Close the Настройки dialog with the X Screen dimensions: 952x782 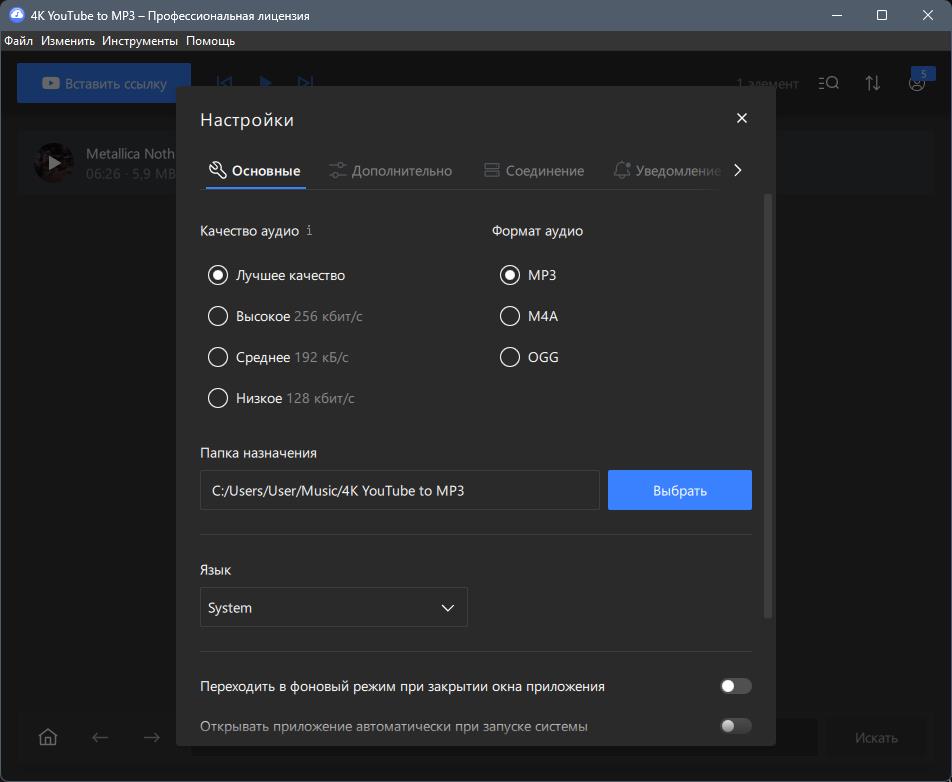click(x=741, y=118)
